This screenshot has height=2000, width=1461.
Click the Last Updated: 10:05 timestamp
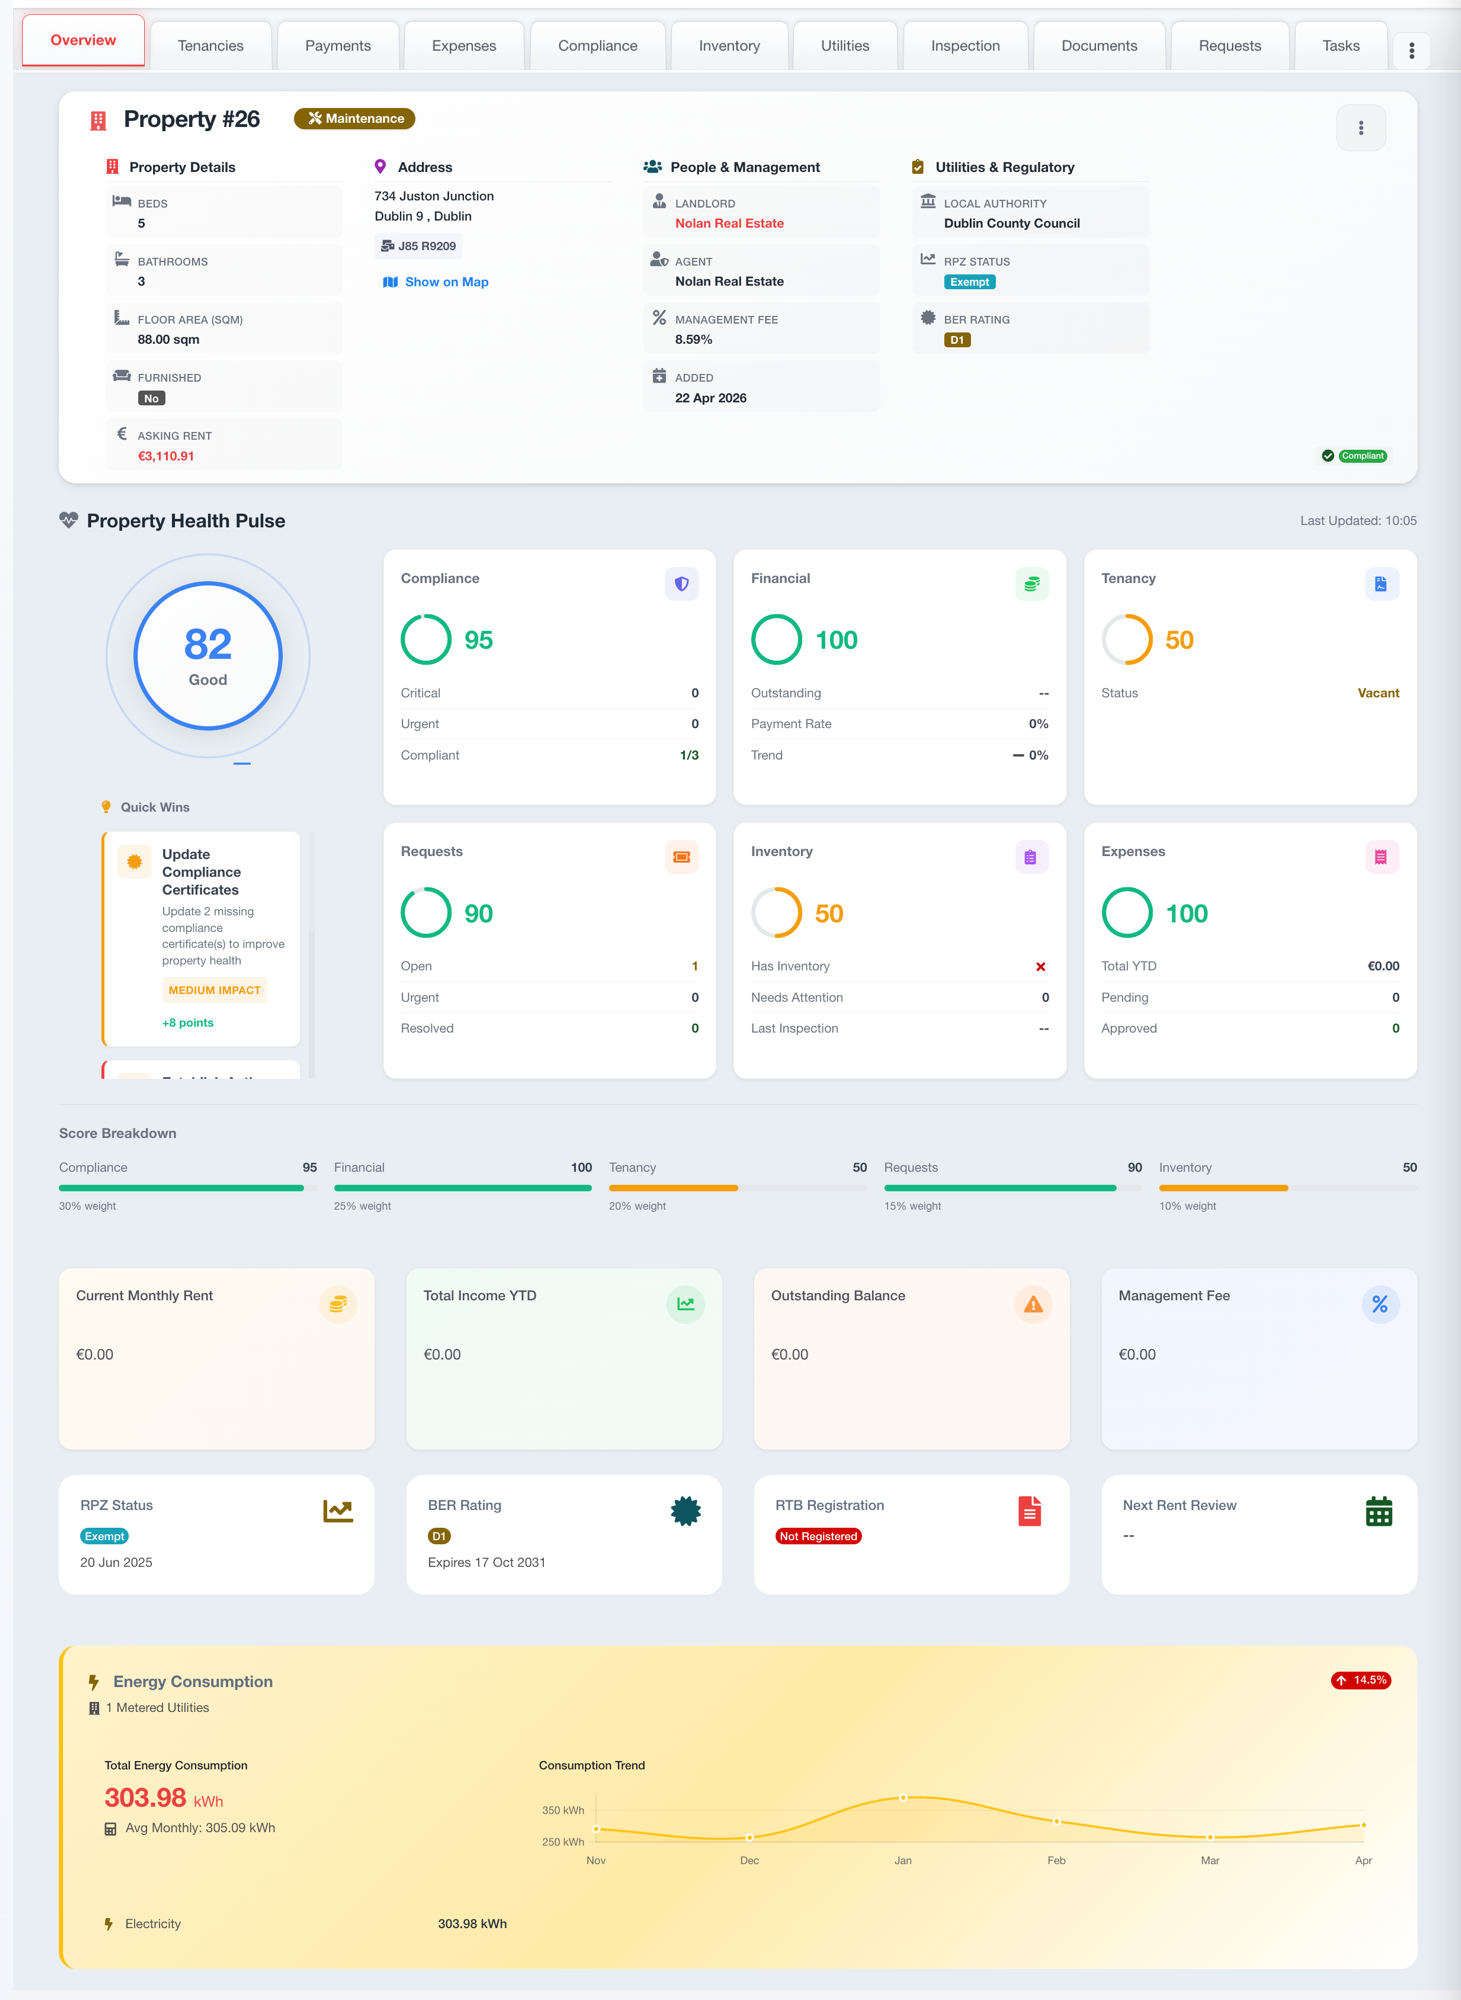pyautogui.click(x=1358, y=521)
